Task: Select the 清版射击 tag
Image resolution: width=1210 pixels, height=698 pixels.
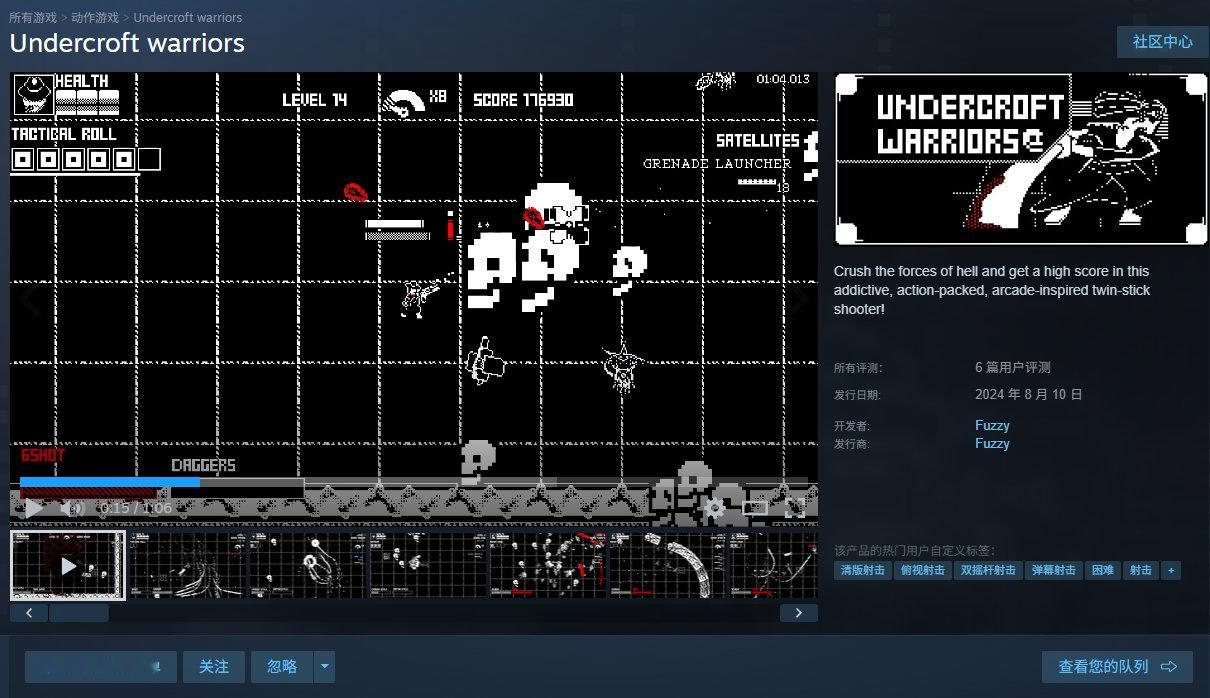Action: point(862,570)
